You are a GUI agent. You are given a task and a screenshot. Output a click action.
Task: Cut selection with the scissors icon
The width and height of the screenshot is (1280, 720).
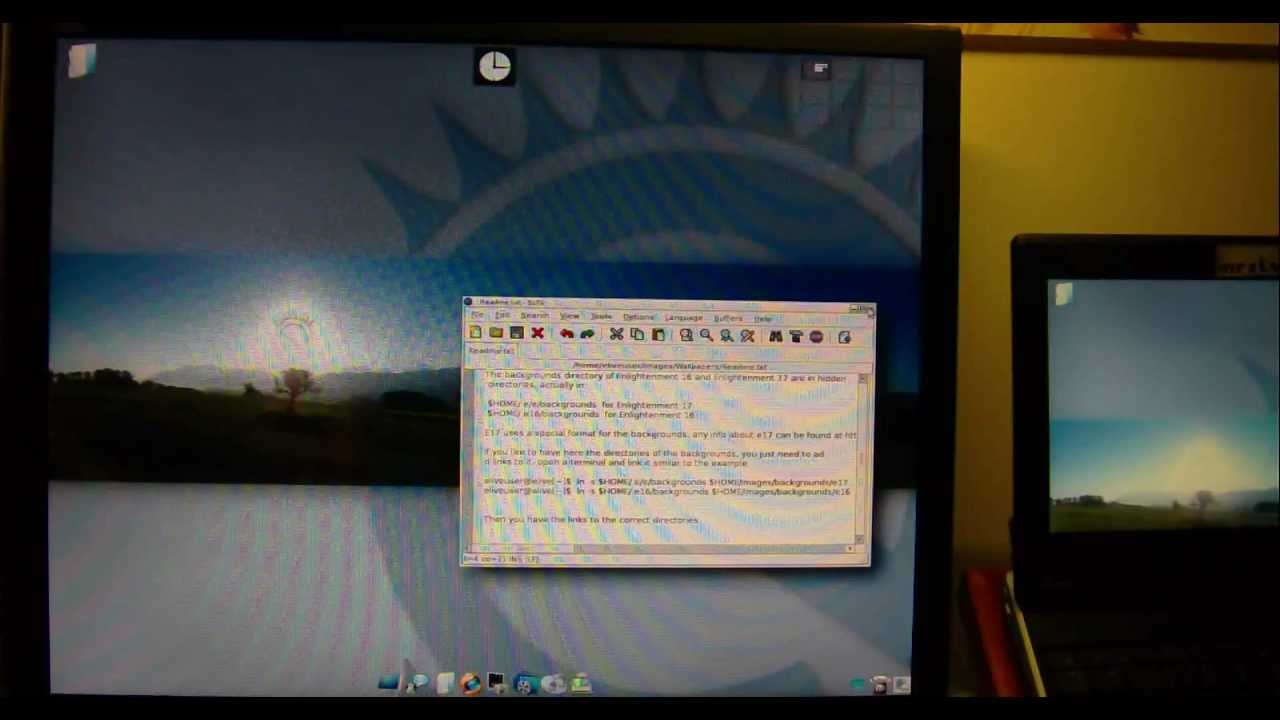[x=616, y=334]
